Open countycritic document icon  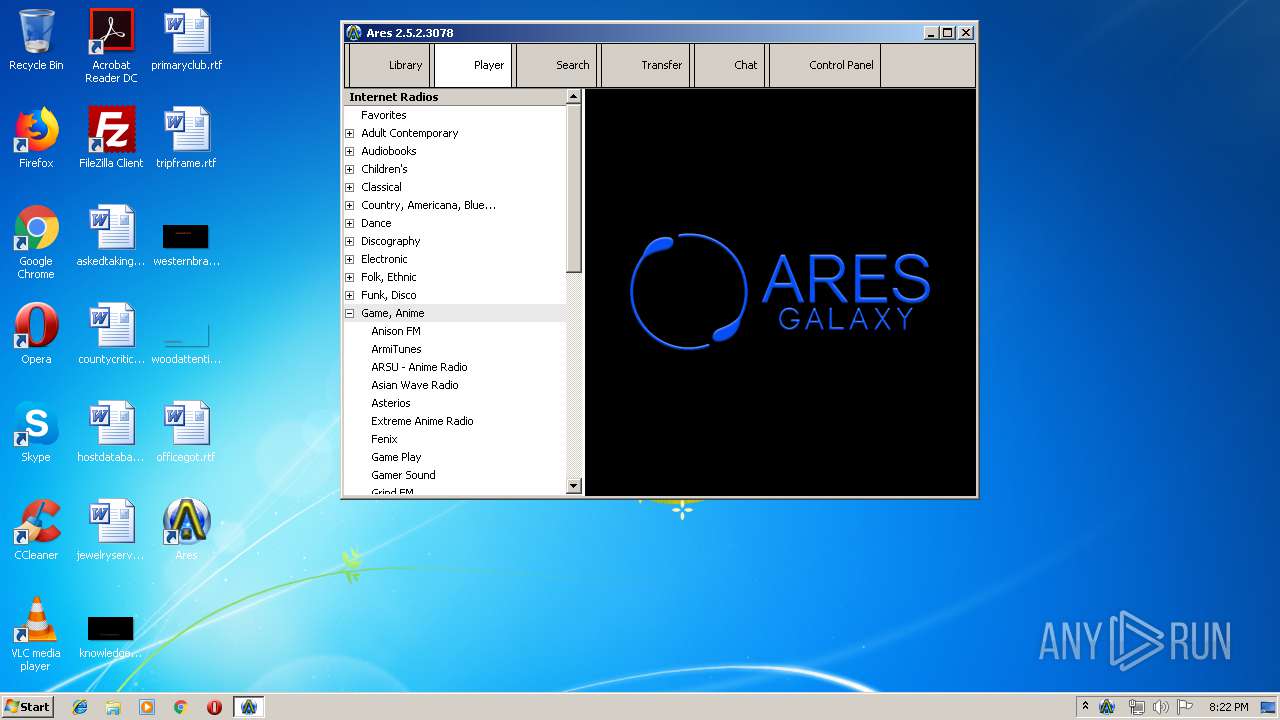111,334
